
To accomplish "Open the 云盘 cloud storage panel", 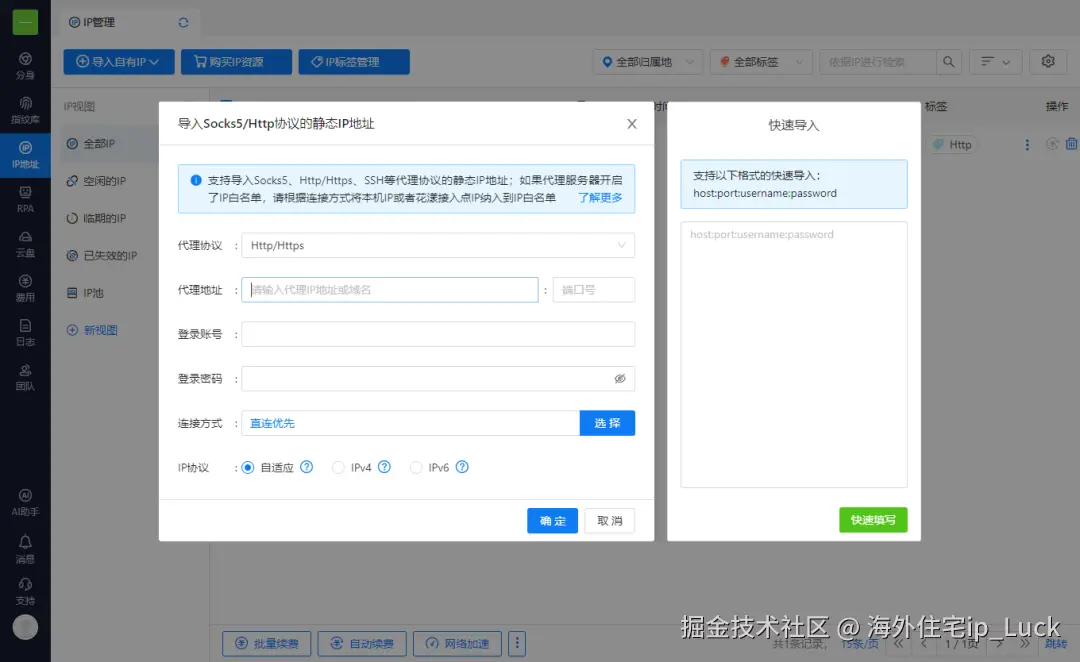I will point(25,243).
